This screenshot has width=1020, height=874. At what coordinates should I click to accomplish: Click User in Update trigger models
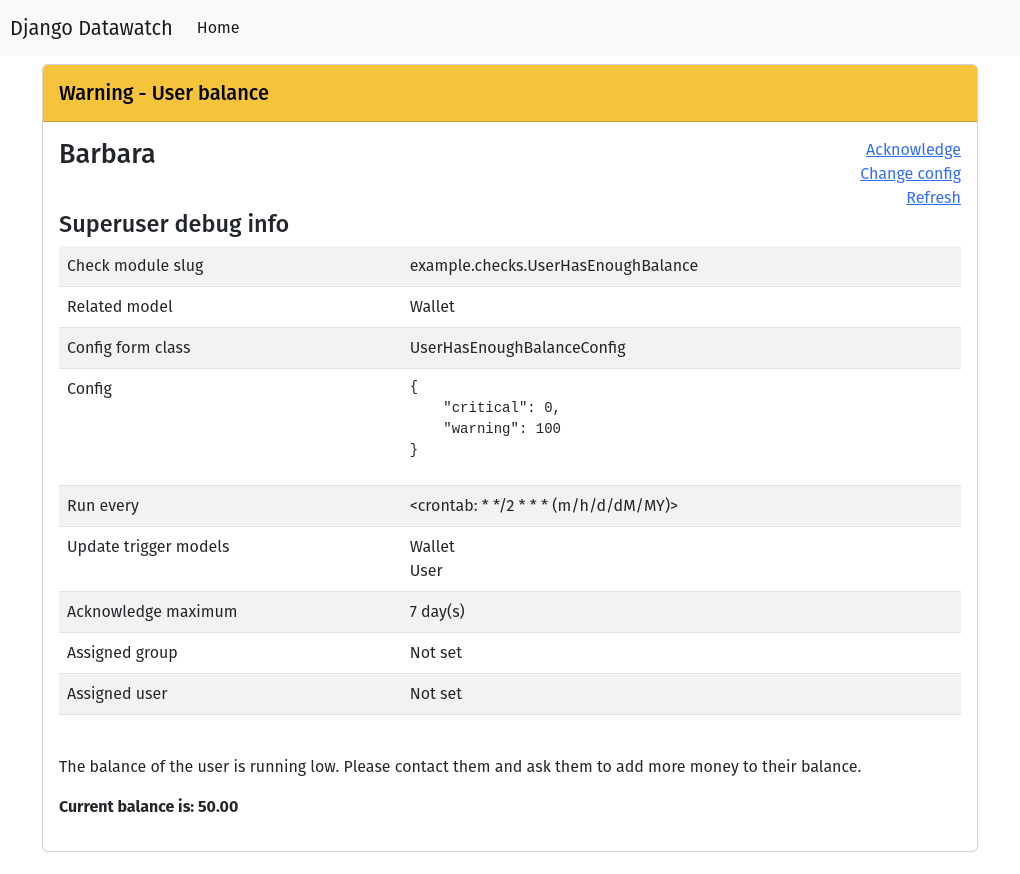426,571
